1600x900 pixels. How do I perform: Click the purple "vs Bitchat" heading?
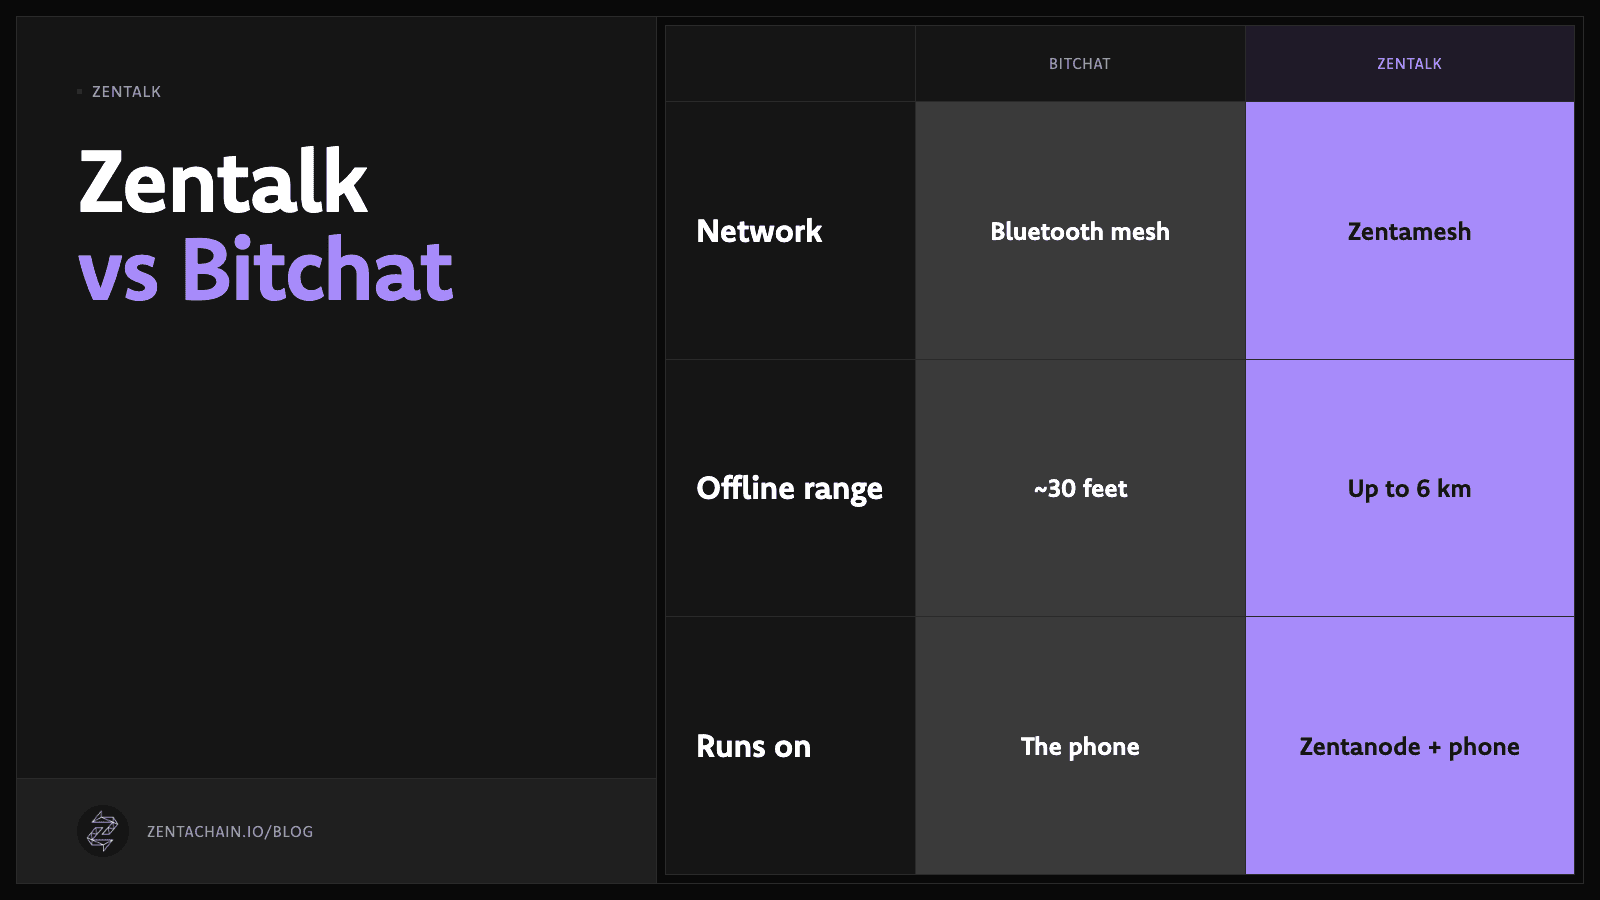pos(266,269)
